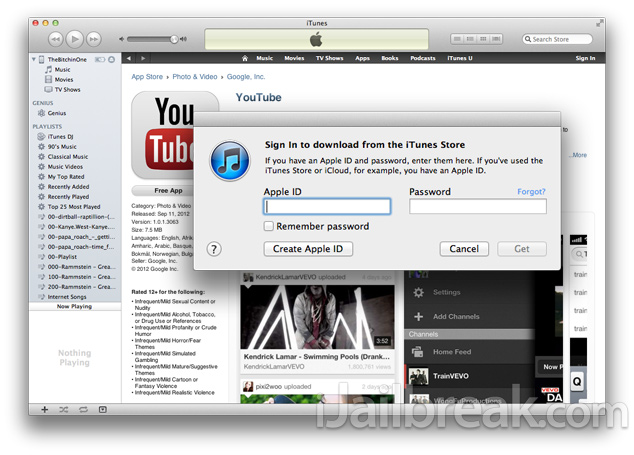Open the Apps store tab
The width and height of the screenshot is (634, 455).
(x=362, y=58)
